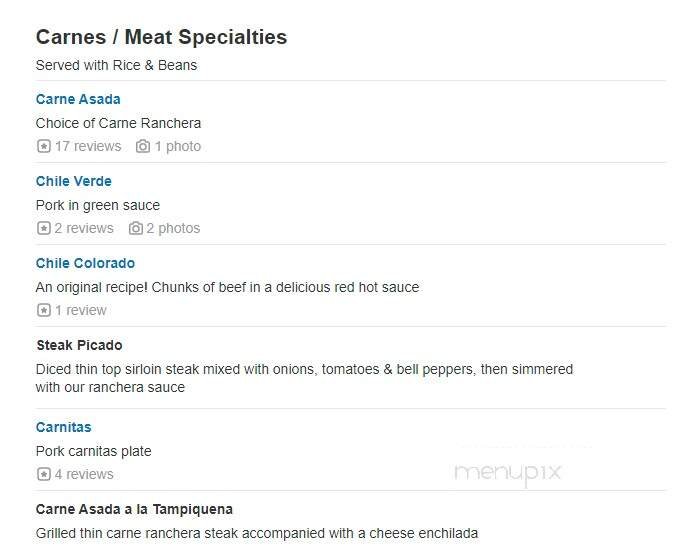View the 17 reviews for Carne Asada

(88, 146)
